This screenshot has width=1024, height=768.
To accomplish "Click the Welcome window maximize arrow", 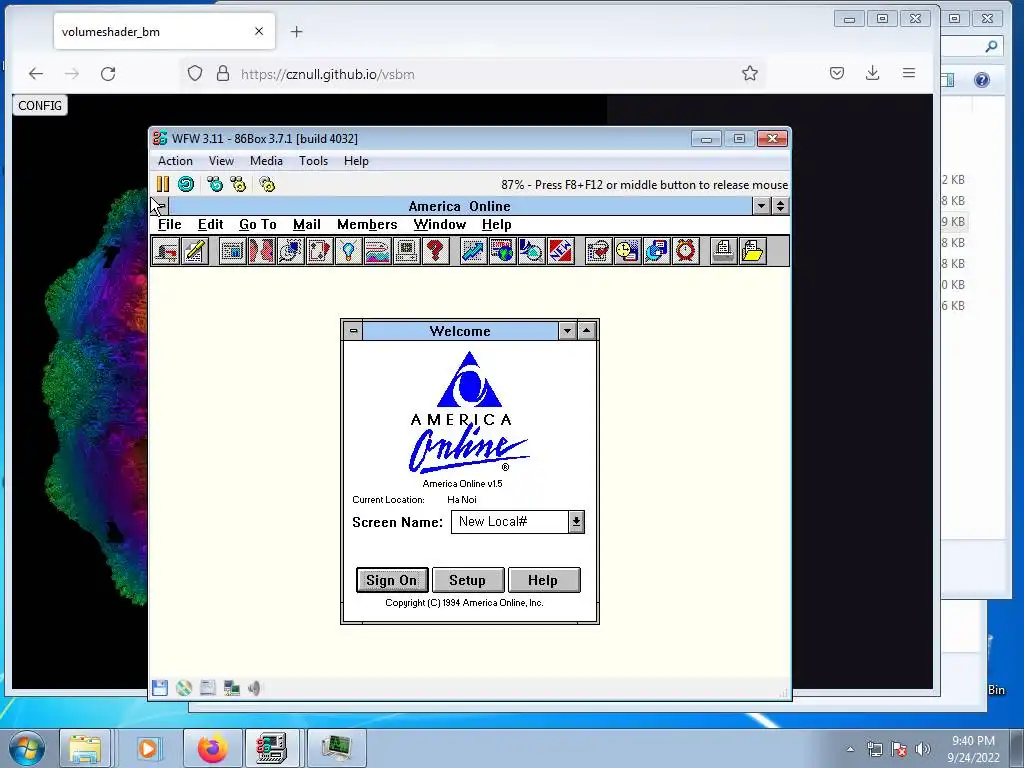I will pyautogui.click(x=586, y=331).
